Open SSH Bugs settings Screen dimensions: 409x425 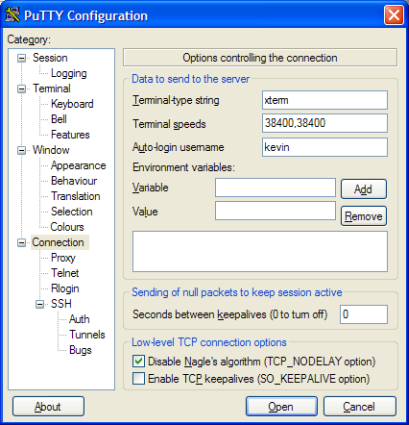[80, 350]
